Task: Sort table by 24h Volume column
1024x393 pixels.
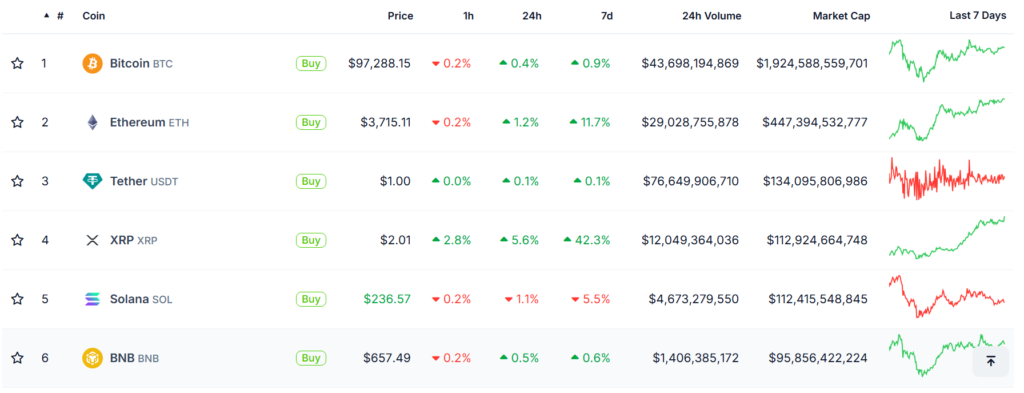Action: pyautogui.click(x=712, y=16)
